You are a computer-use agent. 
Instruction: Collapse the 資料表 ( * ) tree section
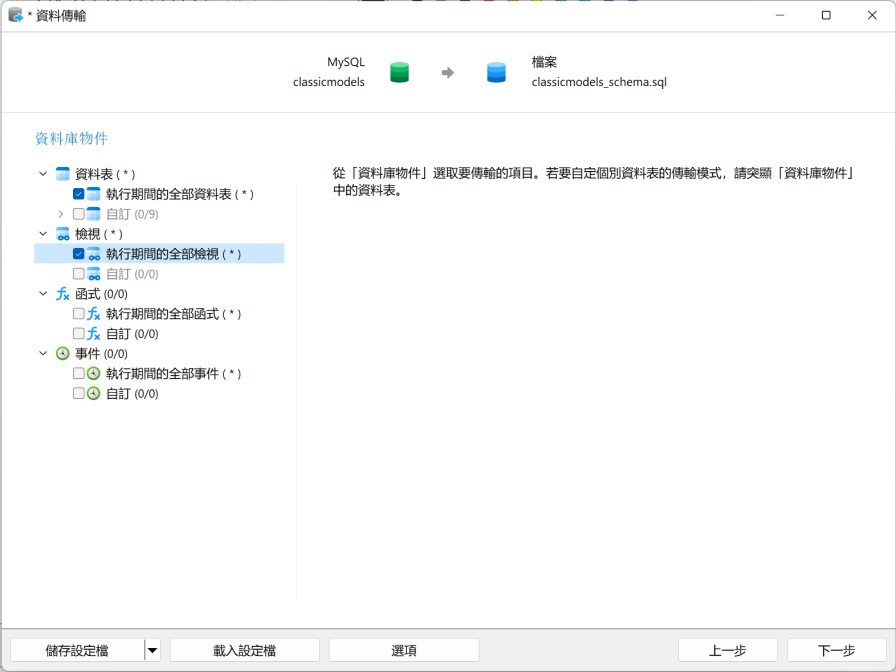[x=42, y=173]
